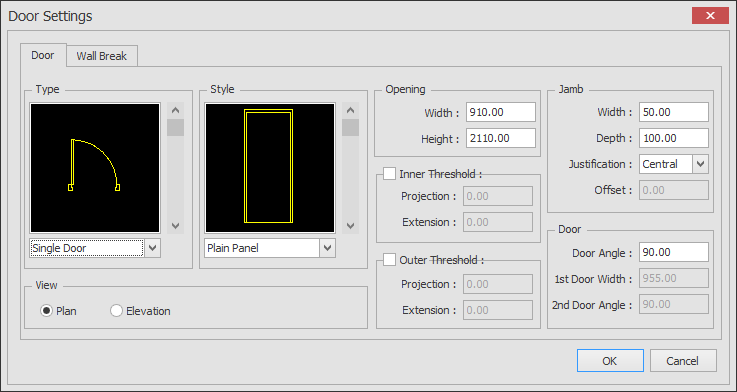737x392 pixels.
Task: Select the Door tab
Action: 43,55
